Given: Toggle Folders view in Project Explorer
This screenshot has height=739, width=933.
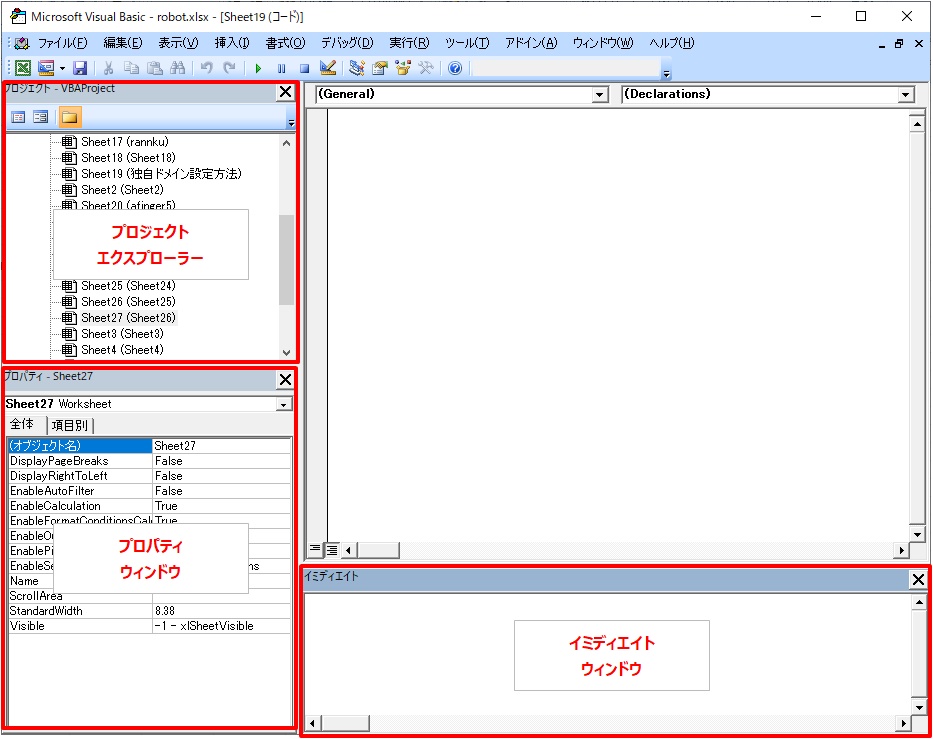Looking at the screenshot, I should pos(69,117).
